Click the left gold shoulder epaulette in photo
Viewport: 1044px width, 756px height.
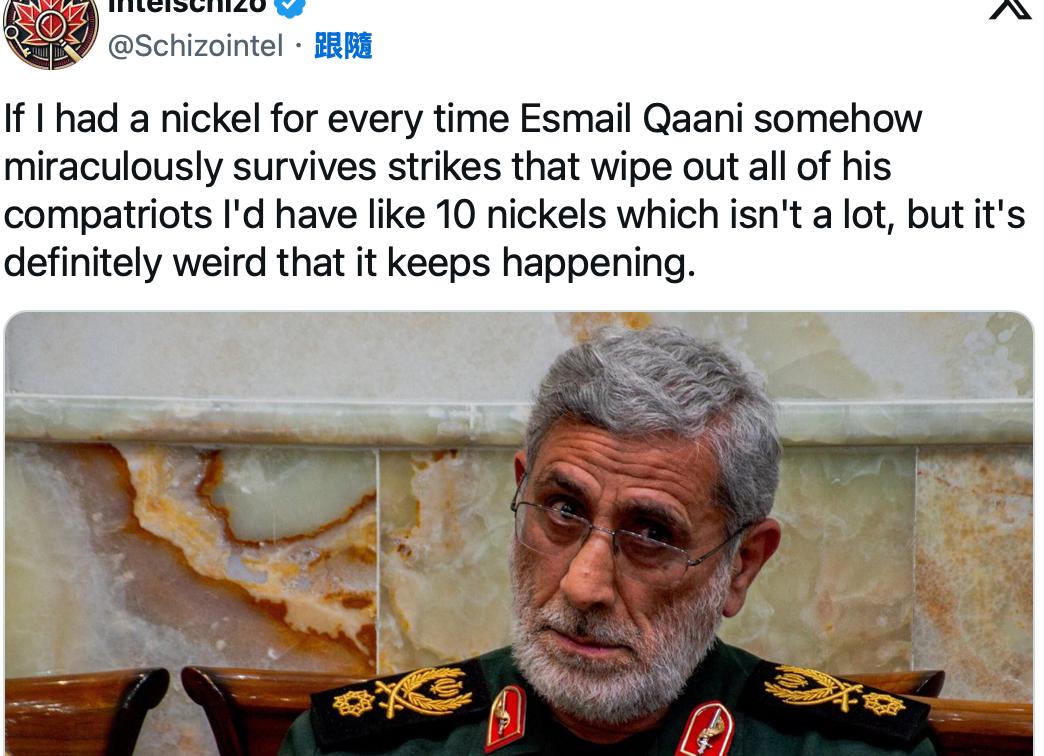pyautogui.click(x=399, y=694)
